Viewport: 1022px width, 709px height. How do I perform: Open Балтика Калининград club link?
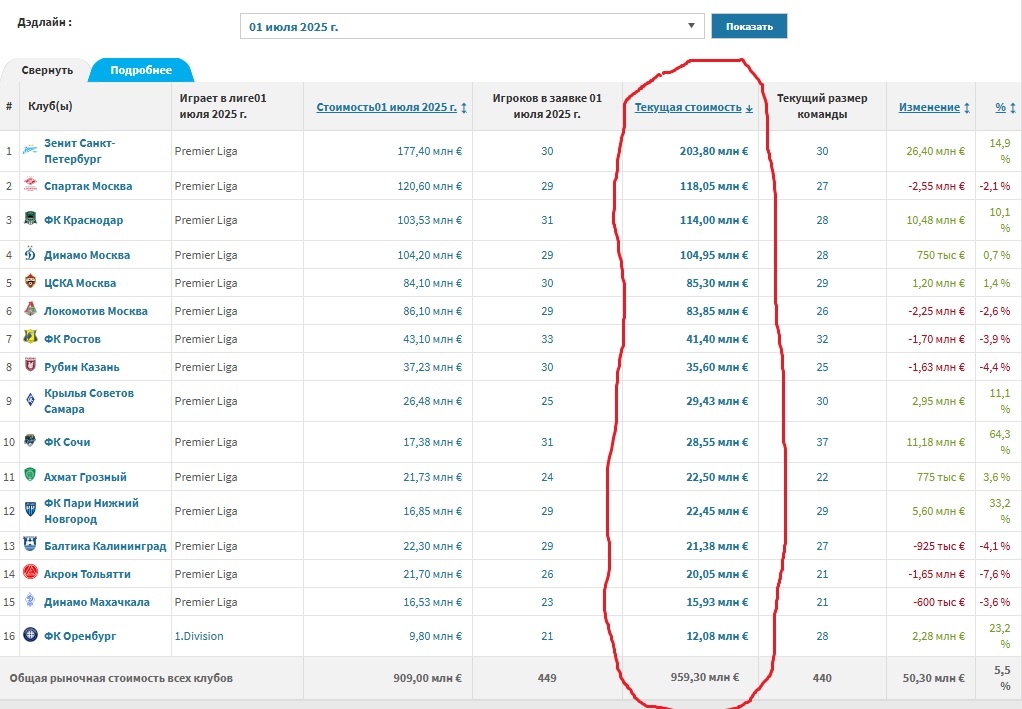tap(105, 546)
